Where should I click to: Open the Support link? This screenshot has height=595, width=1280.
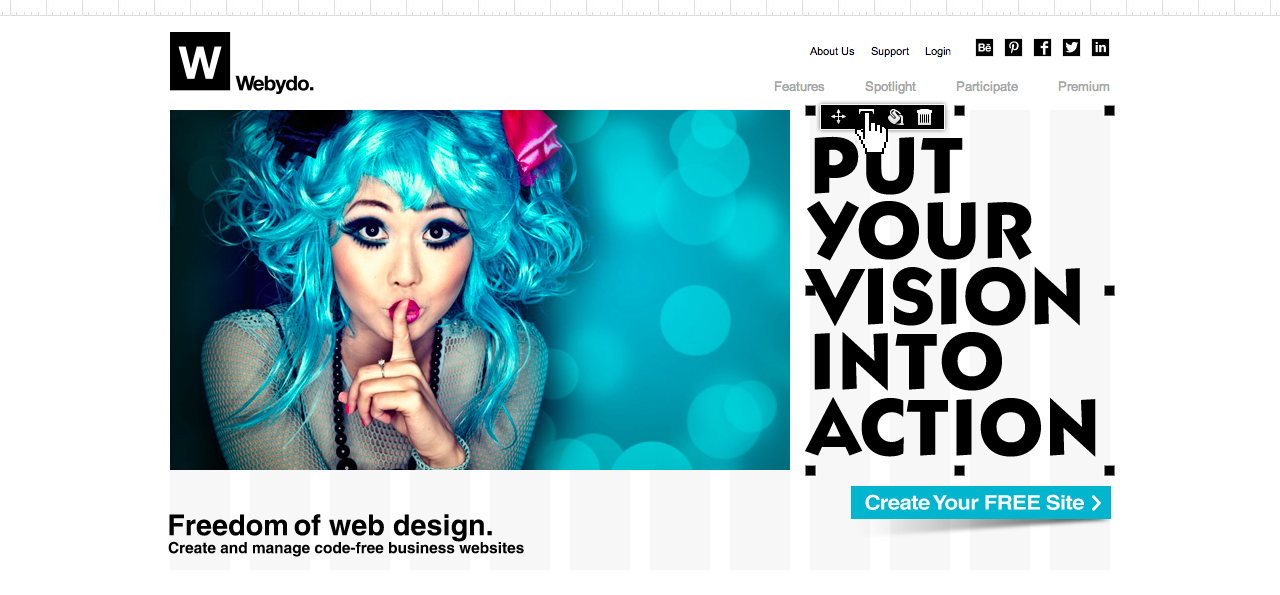click(890, 51)
